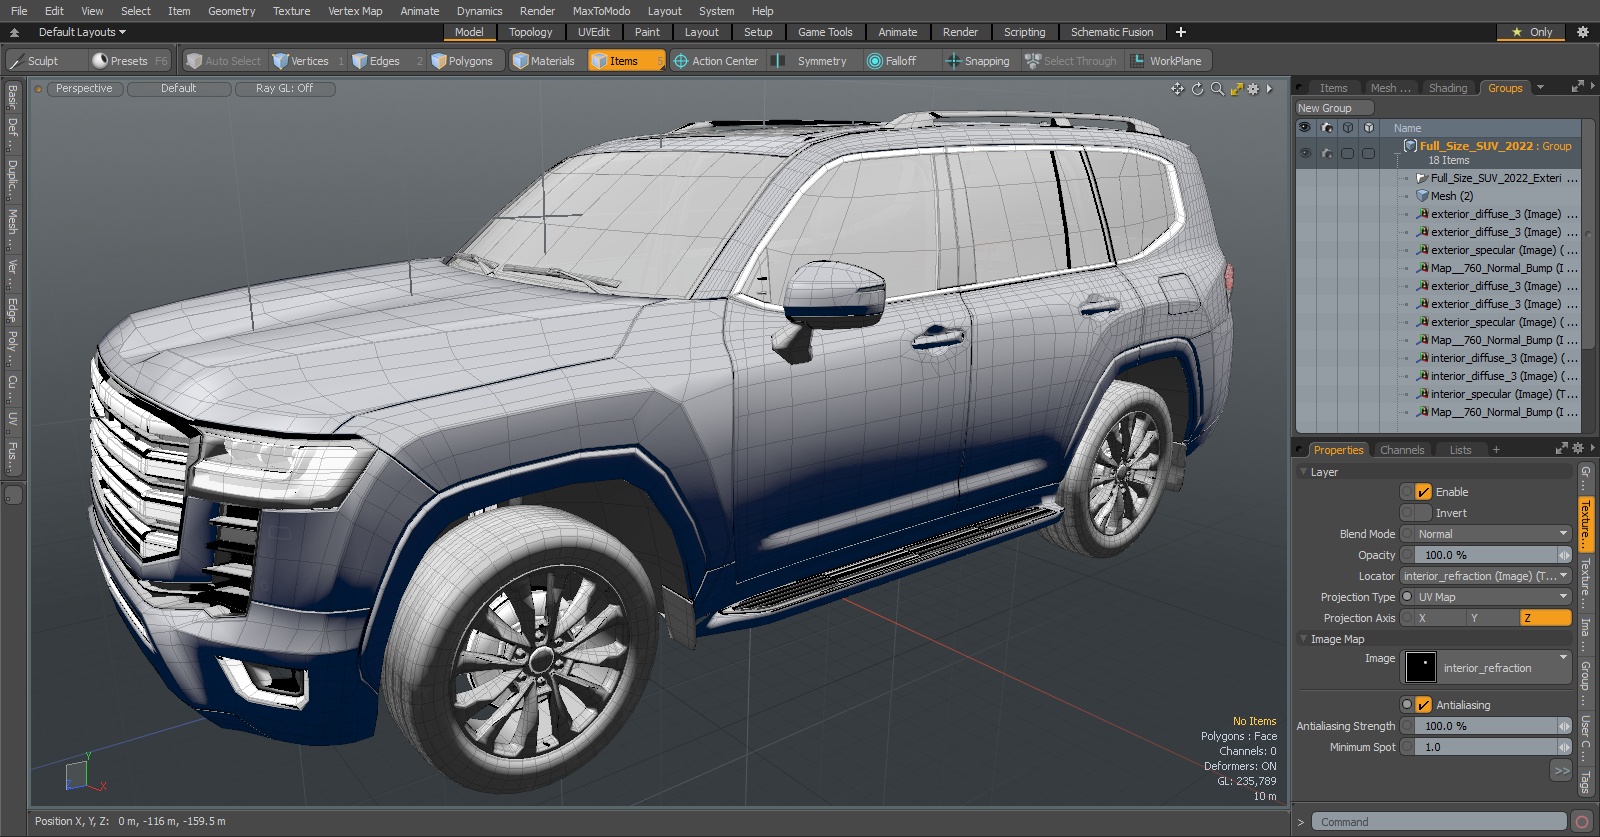This screenshot has width=1600, height=837.
Task: Toggle Select Through mode
Action: [1071, 61]
